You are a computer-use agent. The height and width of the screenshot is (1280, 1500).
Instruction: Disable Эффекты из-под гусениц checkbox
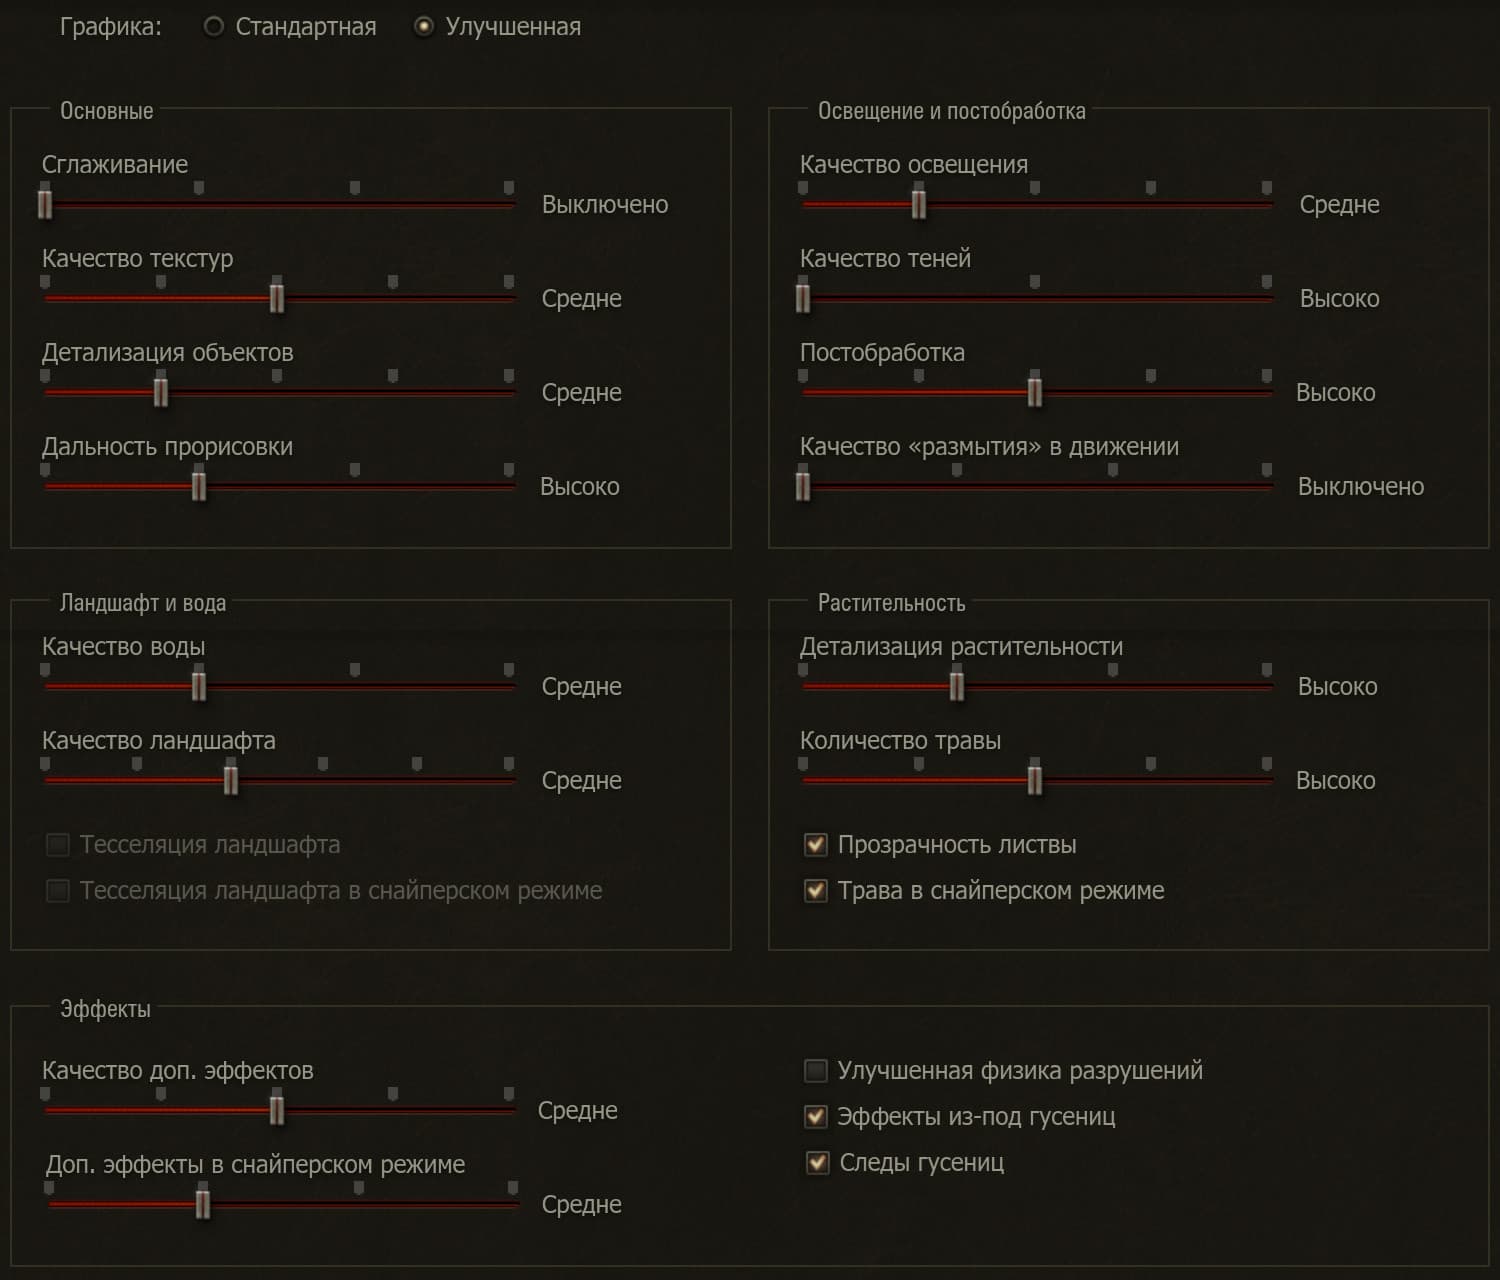[816, 1117]
